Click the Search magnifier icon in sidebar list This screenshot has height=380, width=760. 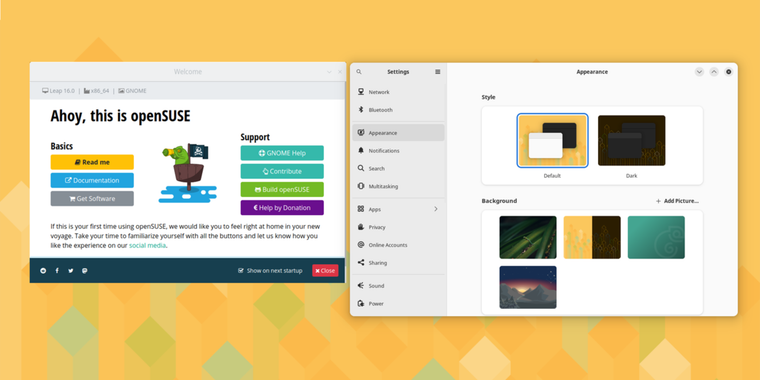point(361,168)
